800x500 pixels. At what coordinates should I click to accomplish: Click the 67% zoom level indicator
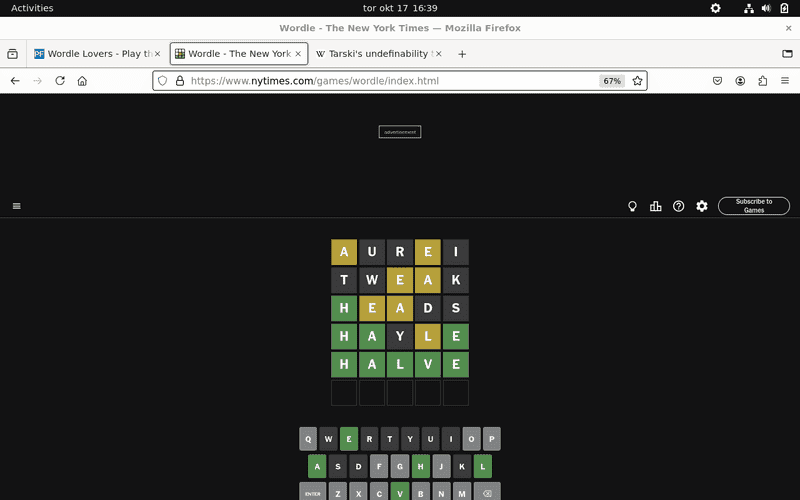[x=612, y=81]
